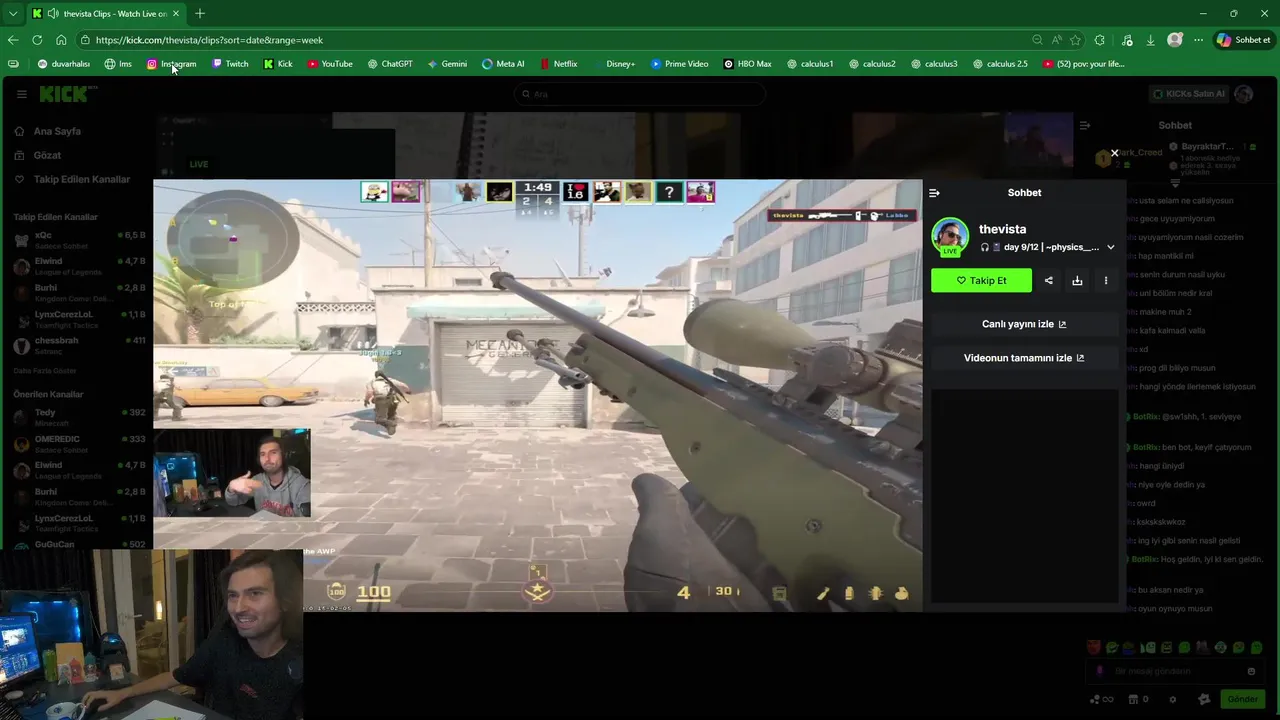The height and width of the screenshot is (720, 1280).
Task: Click the KICKs Satın Al button
Action: tap(1188, 94)
